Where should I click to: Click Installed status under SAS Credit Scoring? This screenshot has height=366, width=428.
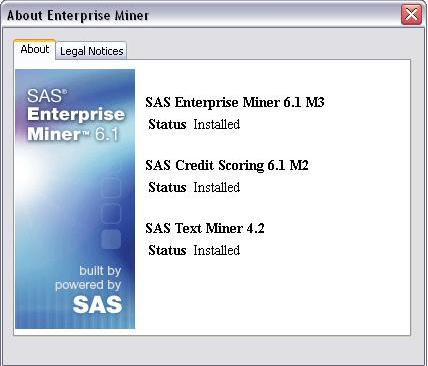pos(217,187)
